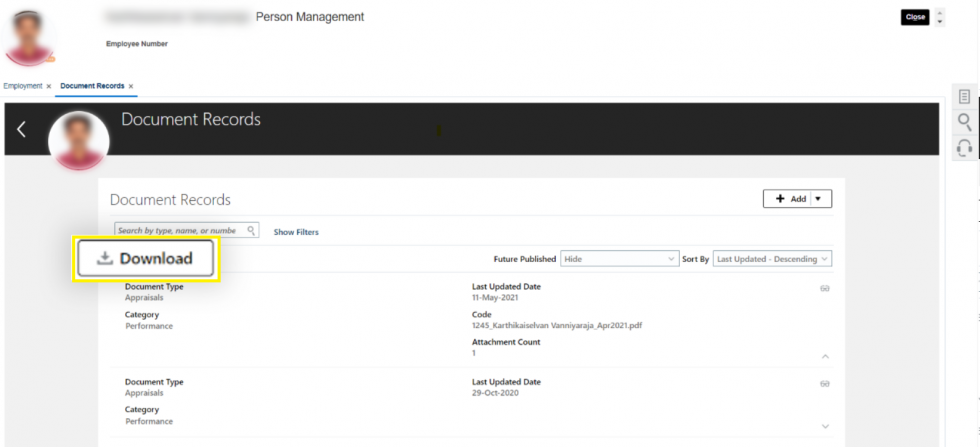Close the Employment tab with its x
This screenshot has width=980, height=447.
(49, 86)
